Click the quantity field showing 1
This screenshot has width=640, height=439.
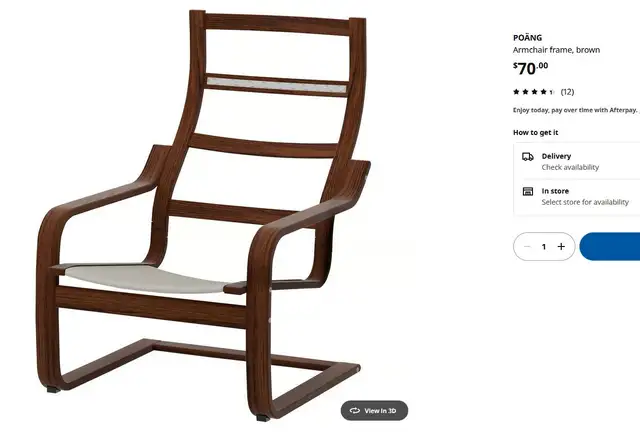544,246
